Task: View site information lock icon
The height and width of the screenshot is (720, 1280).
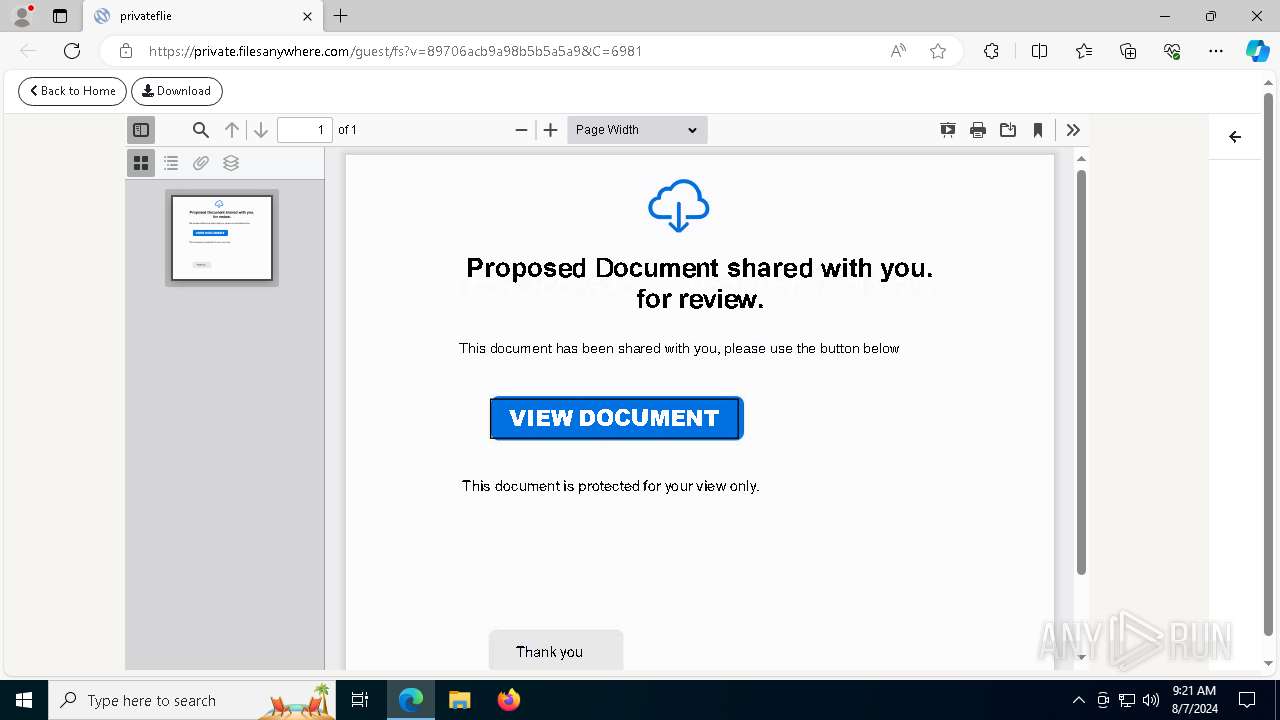Action: 126,51
